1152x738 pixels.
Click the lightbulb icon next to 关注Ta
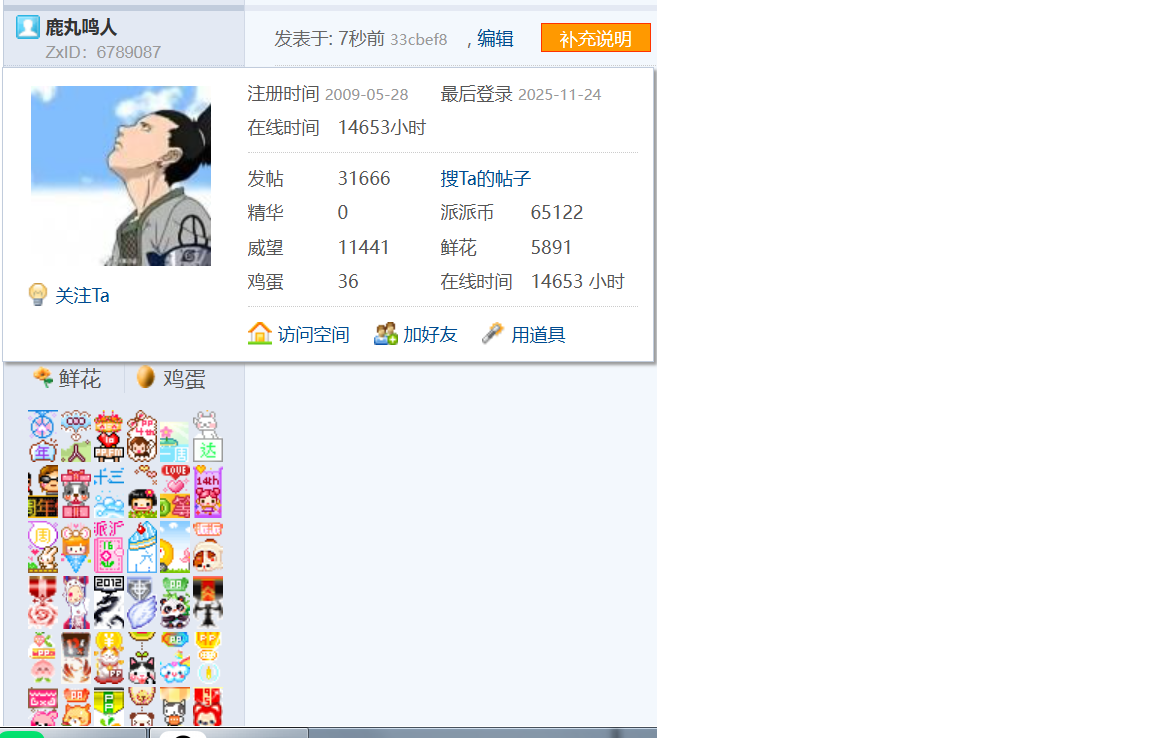click(x=38, y=295)
